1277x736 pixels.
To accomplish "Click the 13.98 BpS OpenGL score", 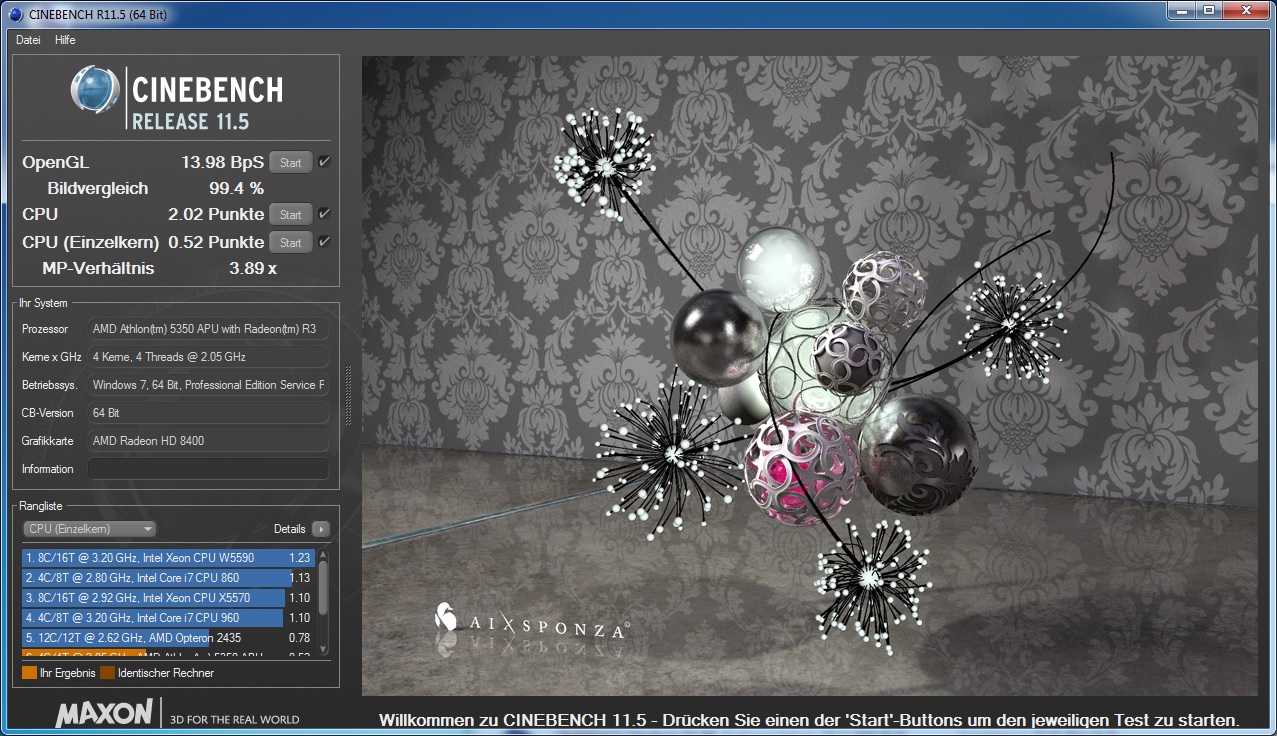I will coord(222,162).
